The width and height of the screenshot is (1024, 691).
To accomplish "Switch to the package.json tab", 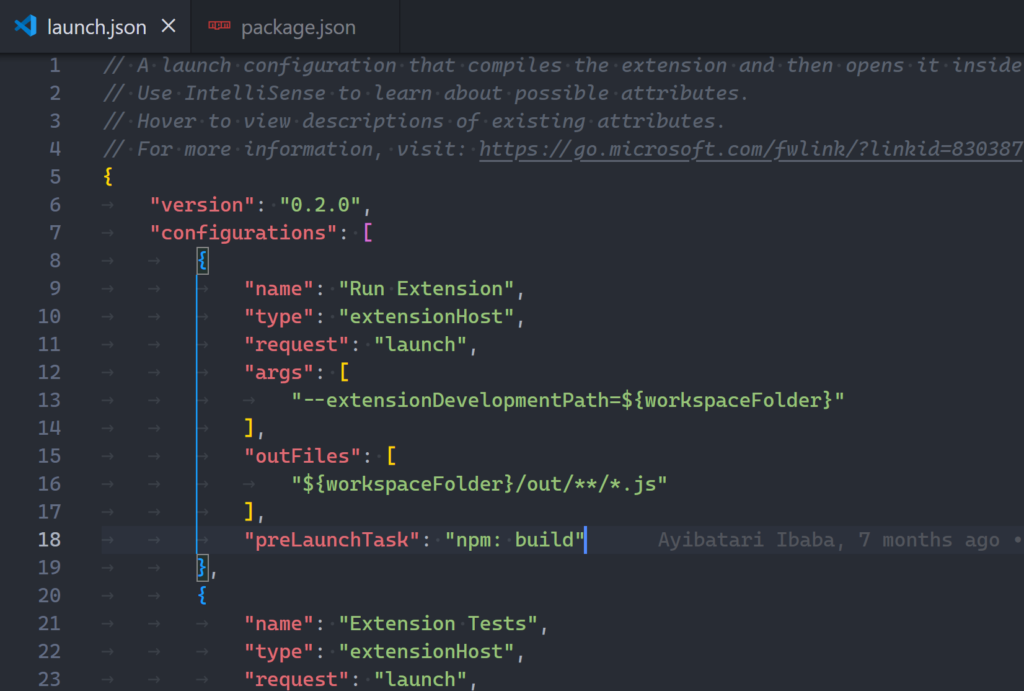I will (297, 28).
